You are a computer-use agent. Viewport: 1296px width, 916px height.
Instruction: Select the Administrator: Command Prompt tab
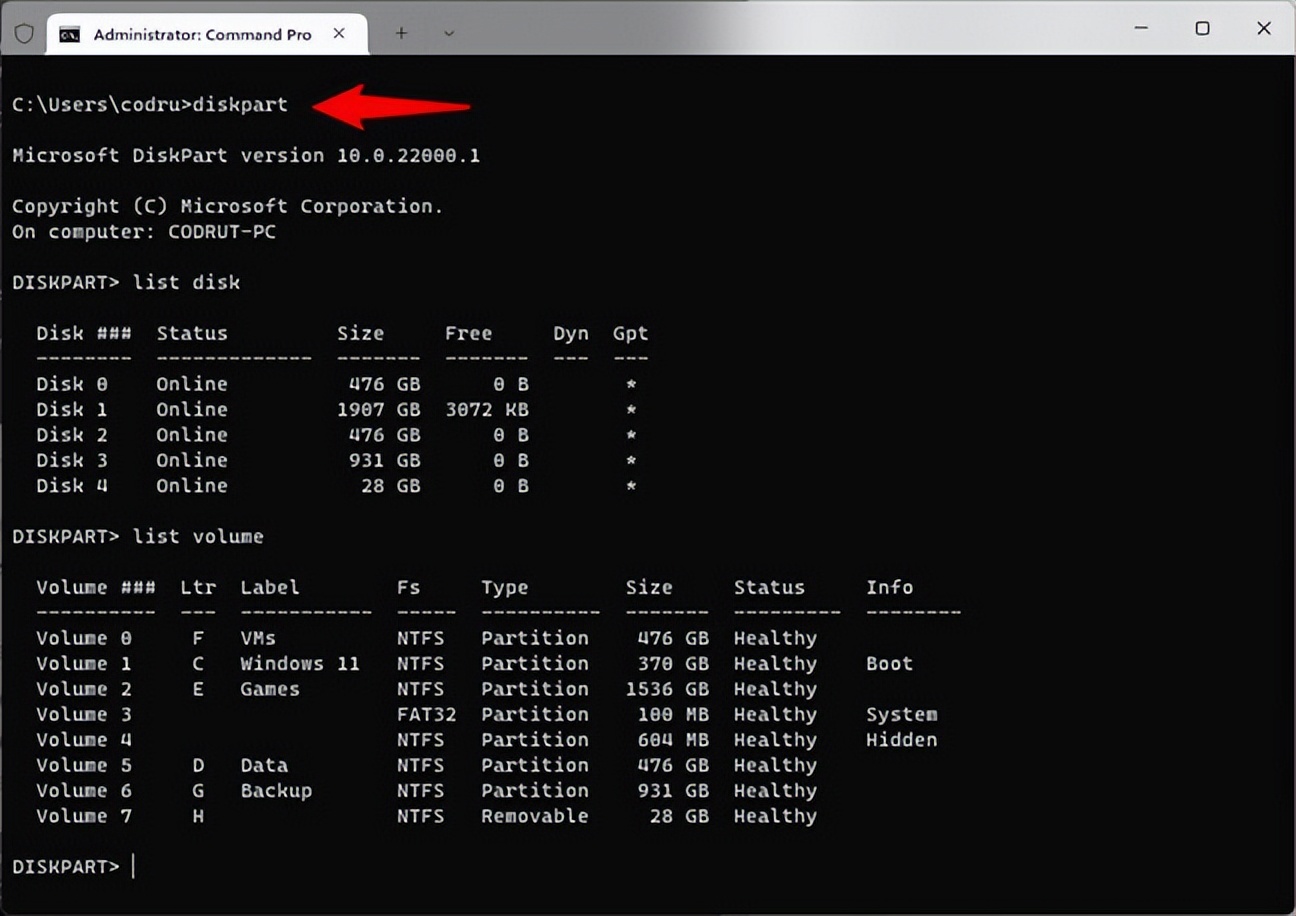tap(207, 34)
